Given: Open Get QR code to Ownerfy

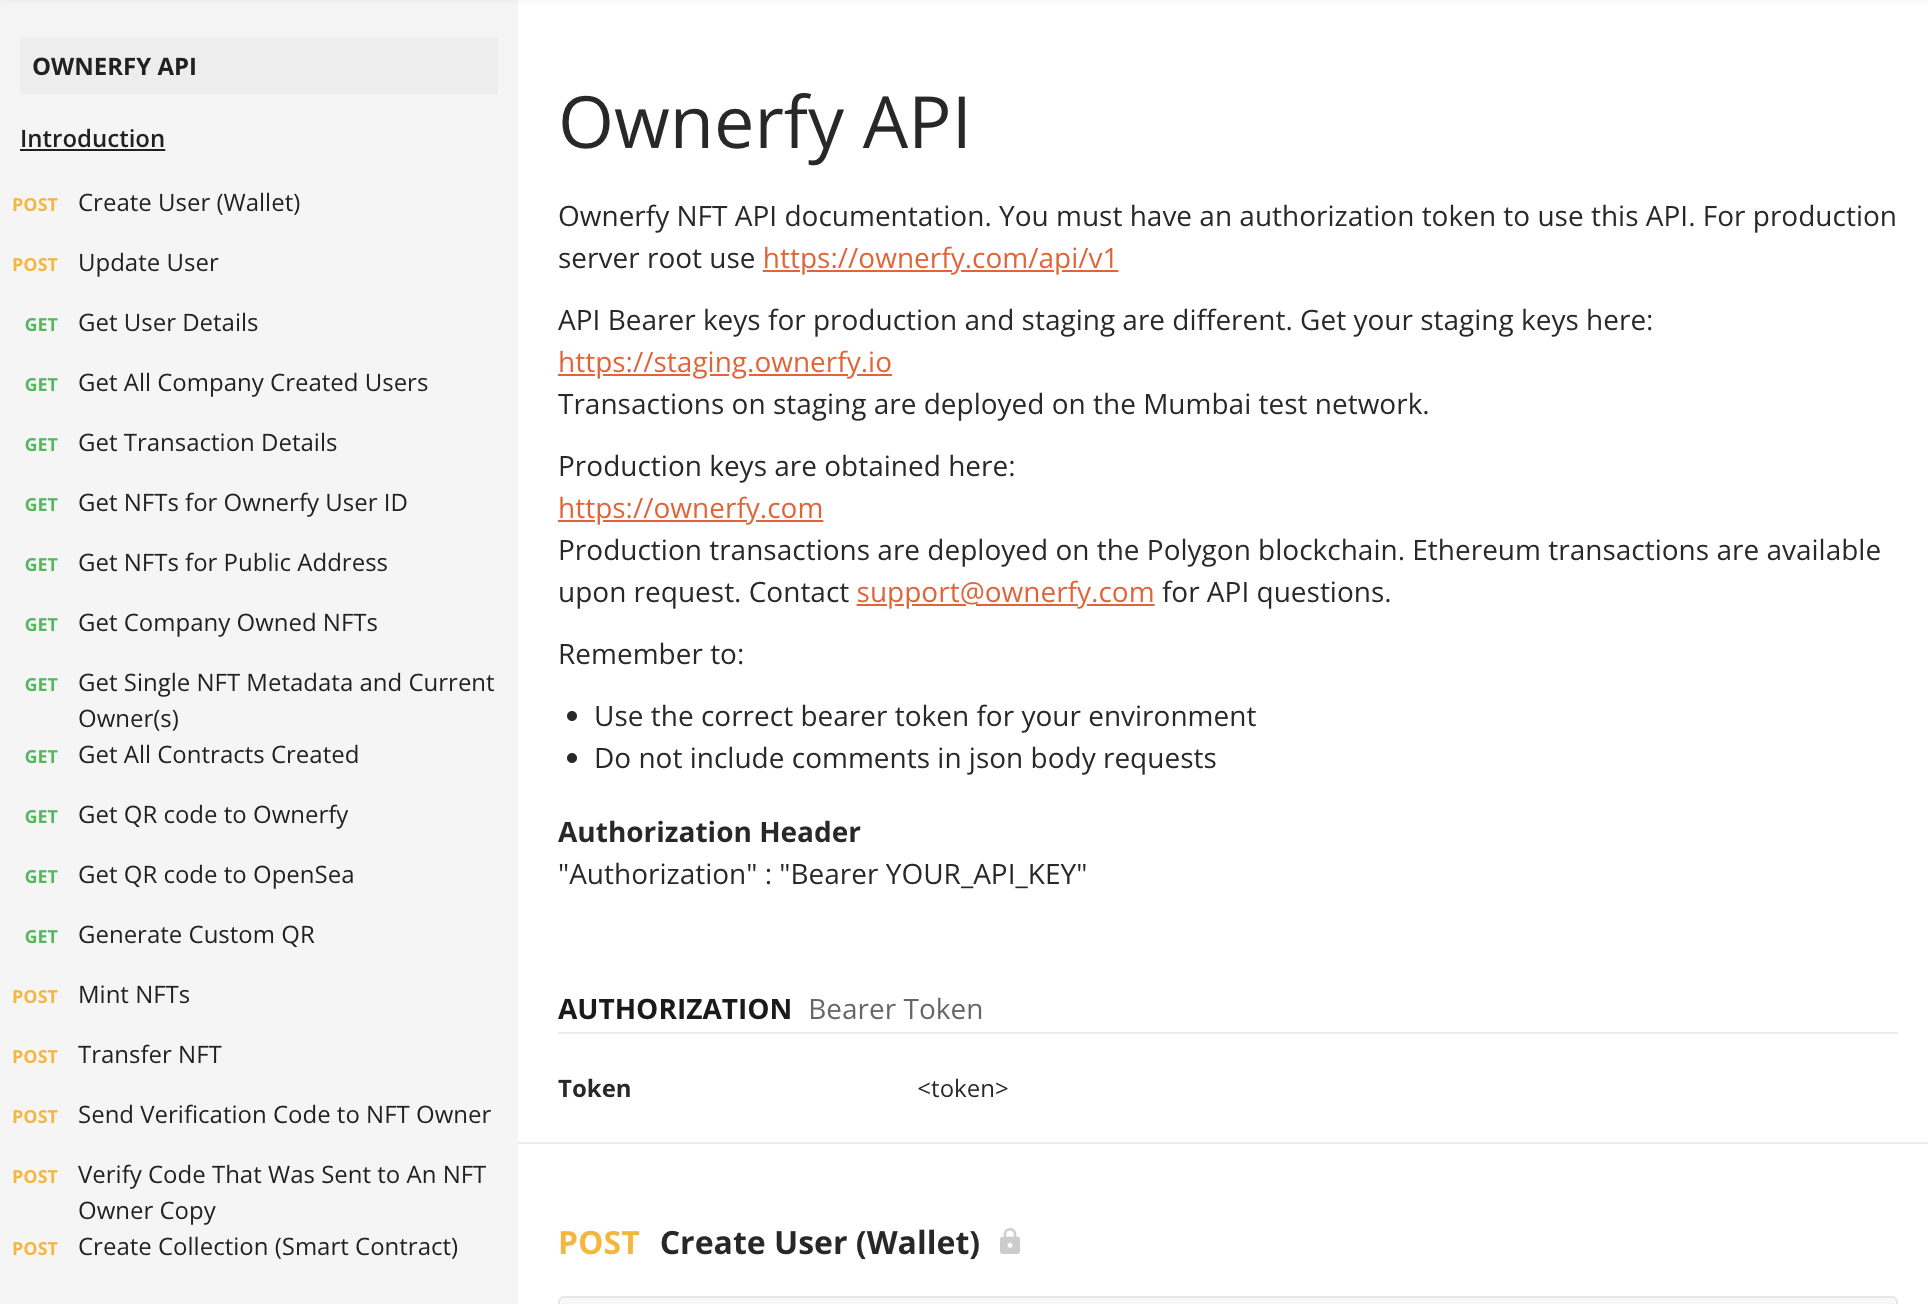Looking at the screenshot, I should click(213, 815).
